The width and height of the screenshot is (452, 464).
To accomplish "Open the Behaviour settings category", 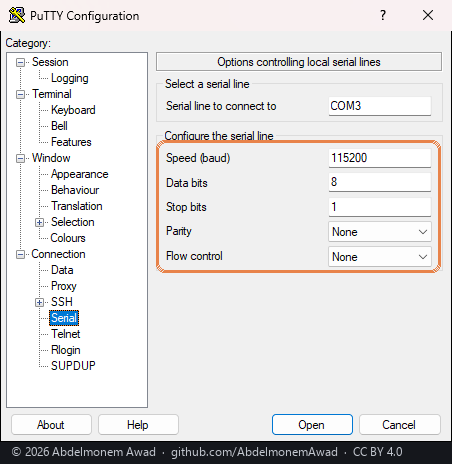I will pos(75,190).
